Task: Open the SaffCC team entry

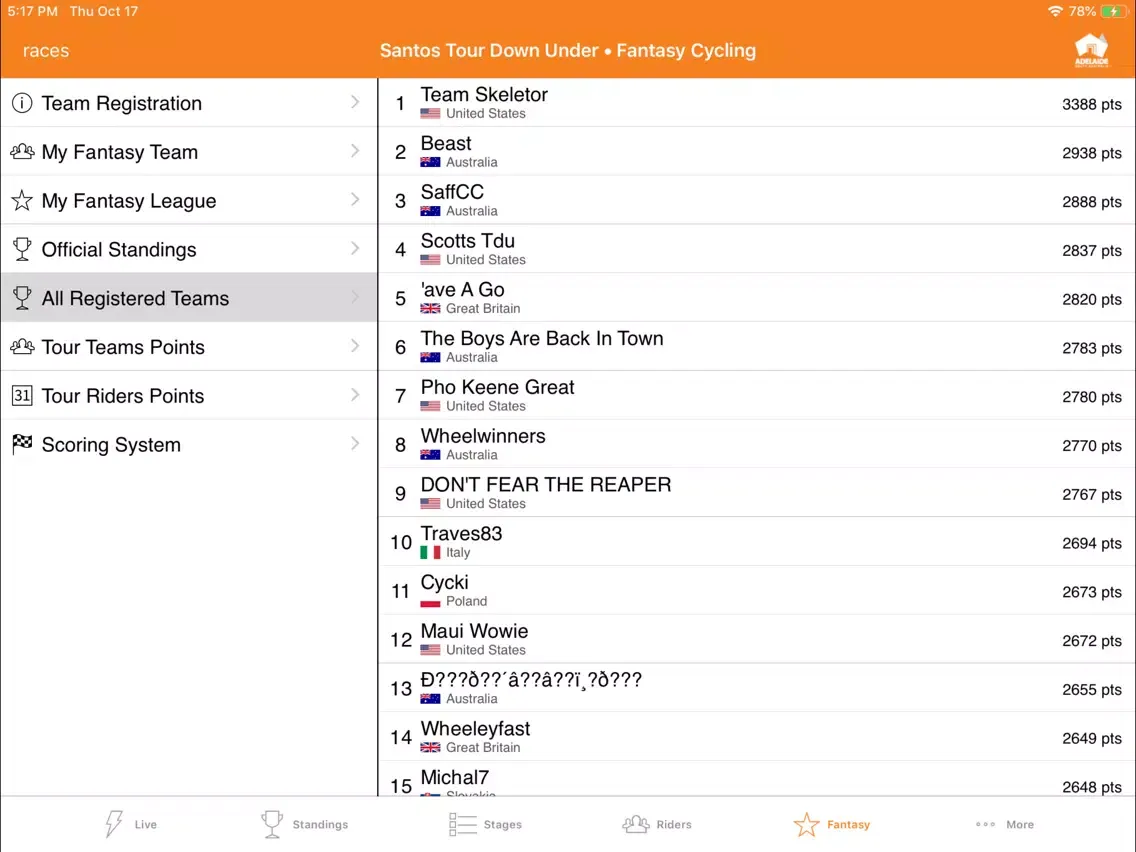Action: tap(756, 201)
